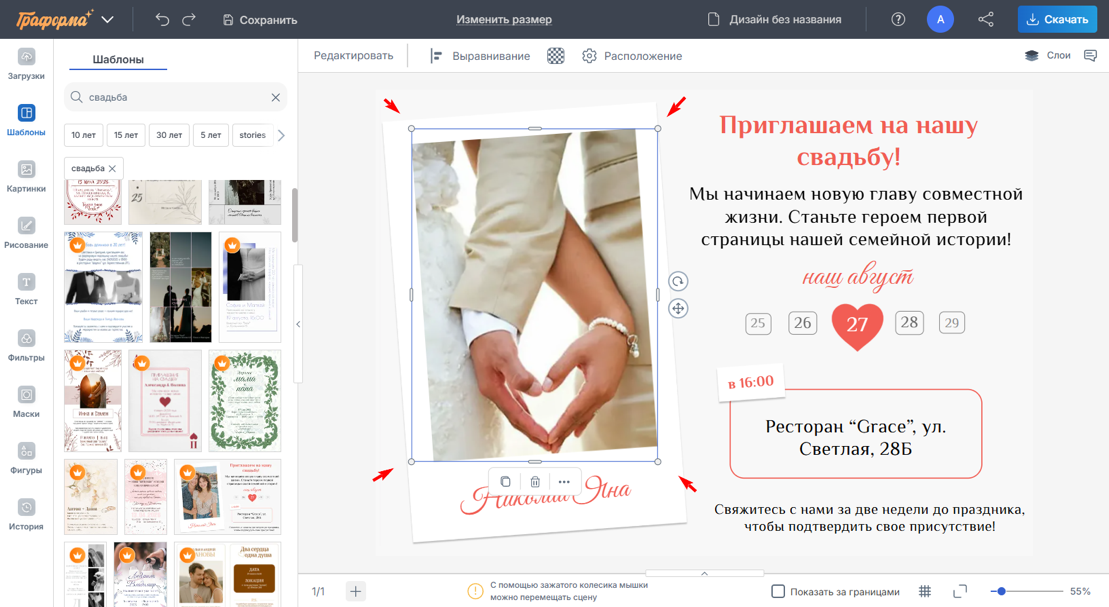The height and width of the screenshot is (607, 1109).
Task: Open more options via three dots under photo
Action: [x=563, y=481]
